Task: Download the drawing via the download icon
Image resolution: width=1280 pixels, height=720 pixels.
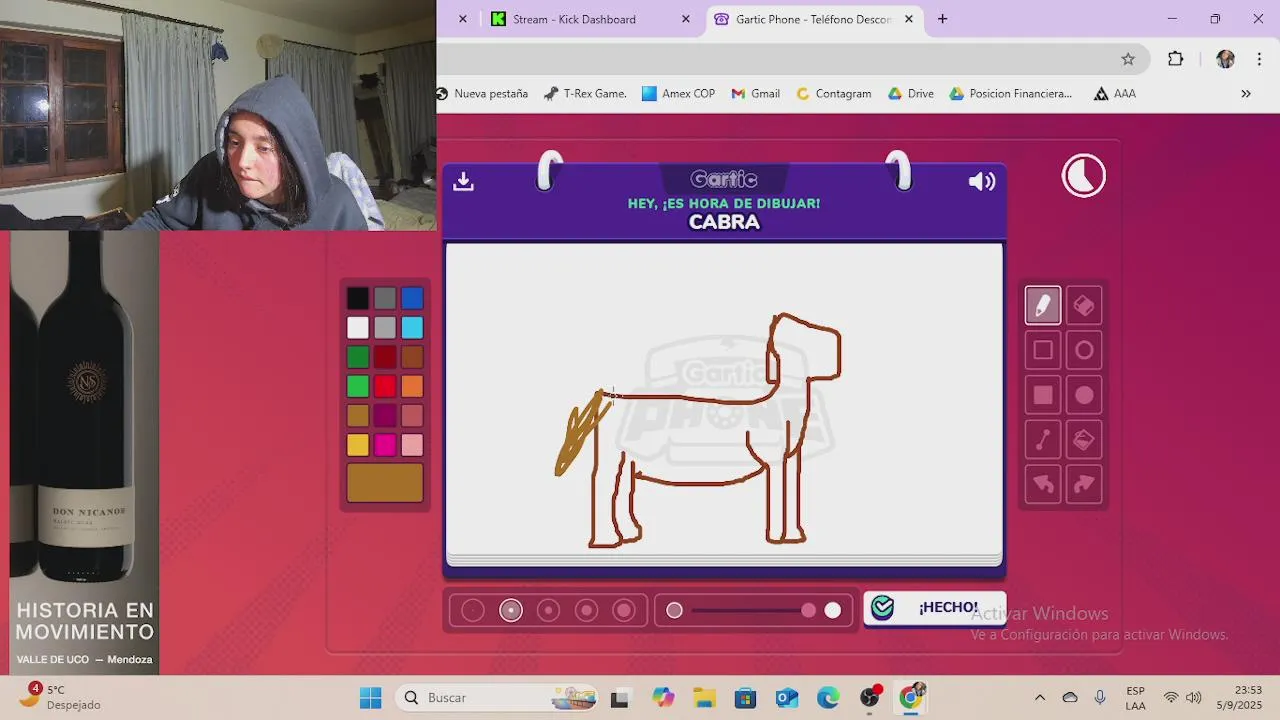Action: (x=463, y=181)
